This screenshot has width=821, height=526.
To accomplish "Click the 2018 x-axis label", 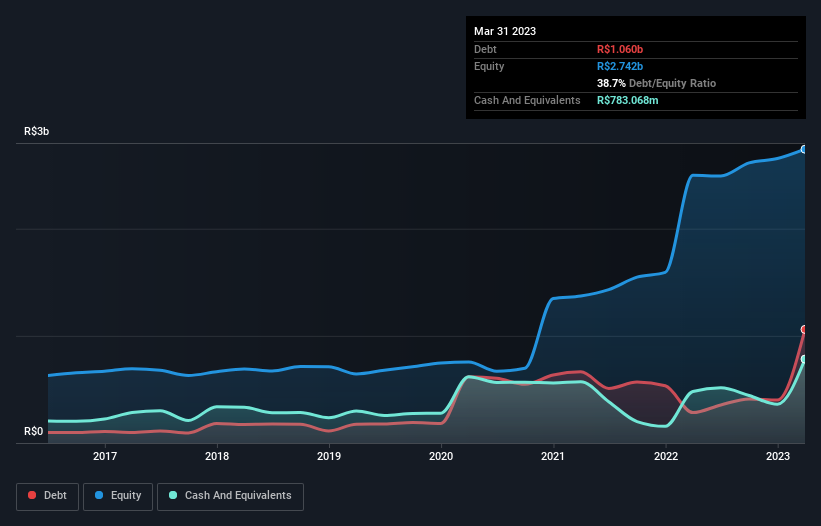I will 217,456.
